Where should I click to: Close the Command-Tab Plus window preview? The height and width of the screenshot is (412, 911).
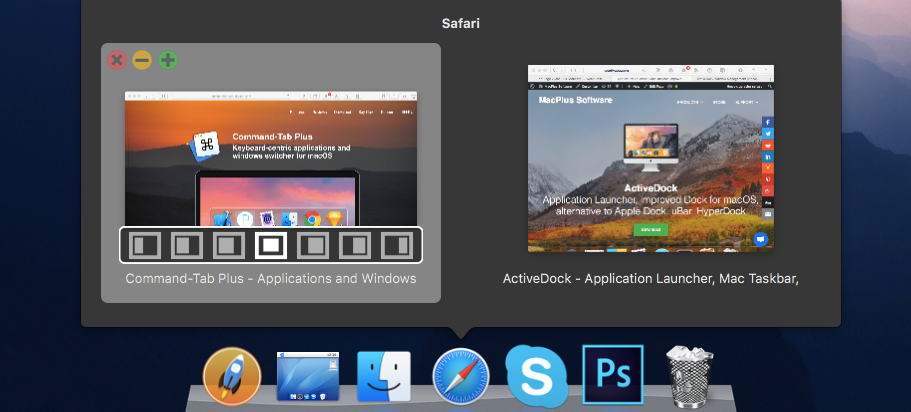point(117,60)
